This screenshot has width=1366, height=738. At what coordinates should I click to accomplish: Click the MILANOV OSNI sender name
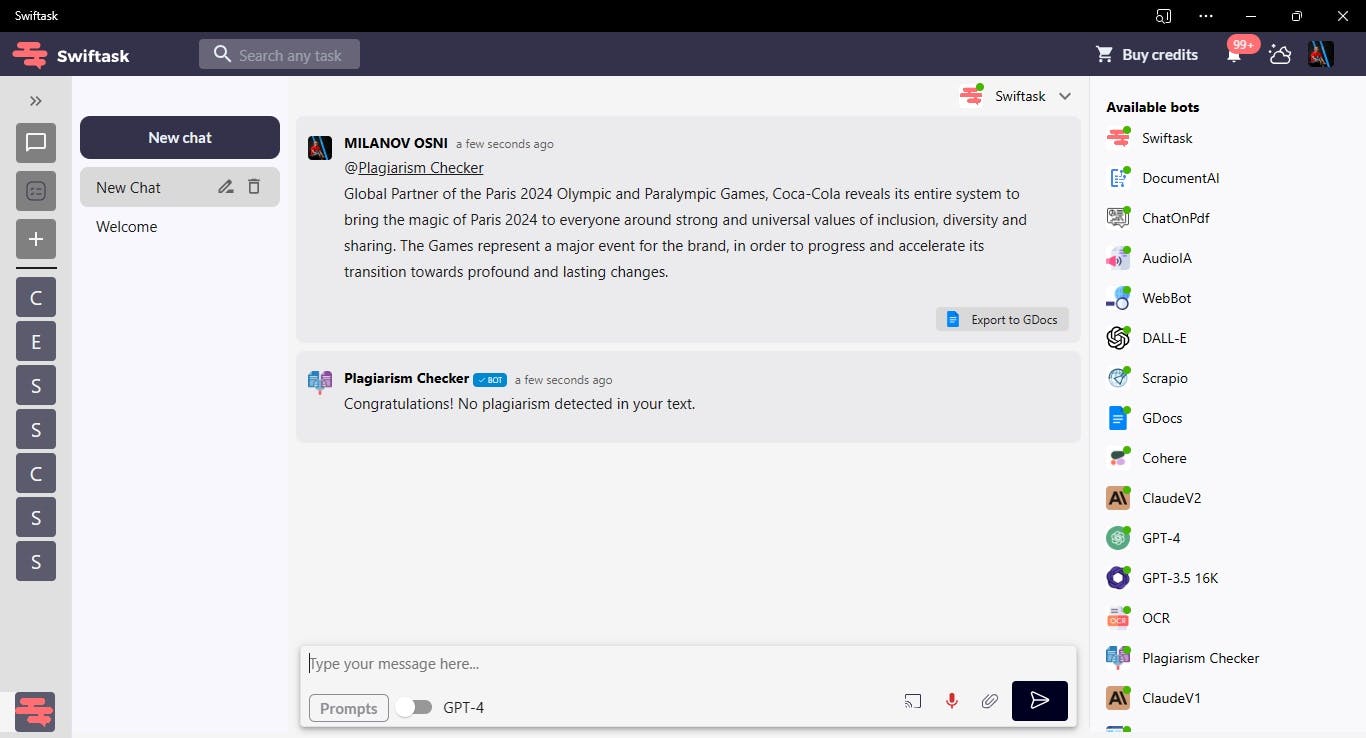click(396, 143)
